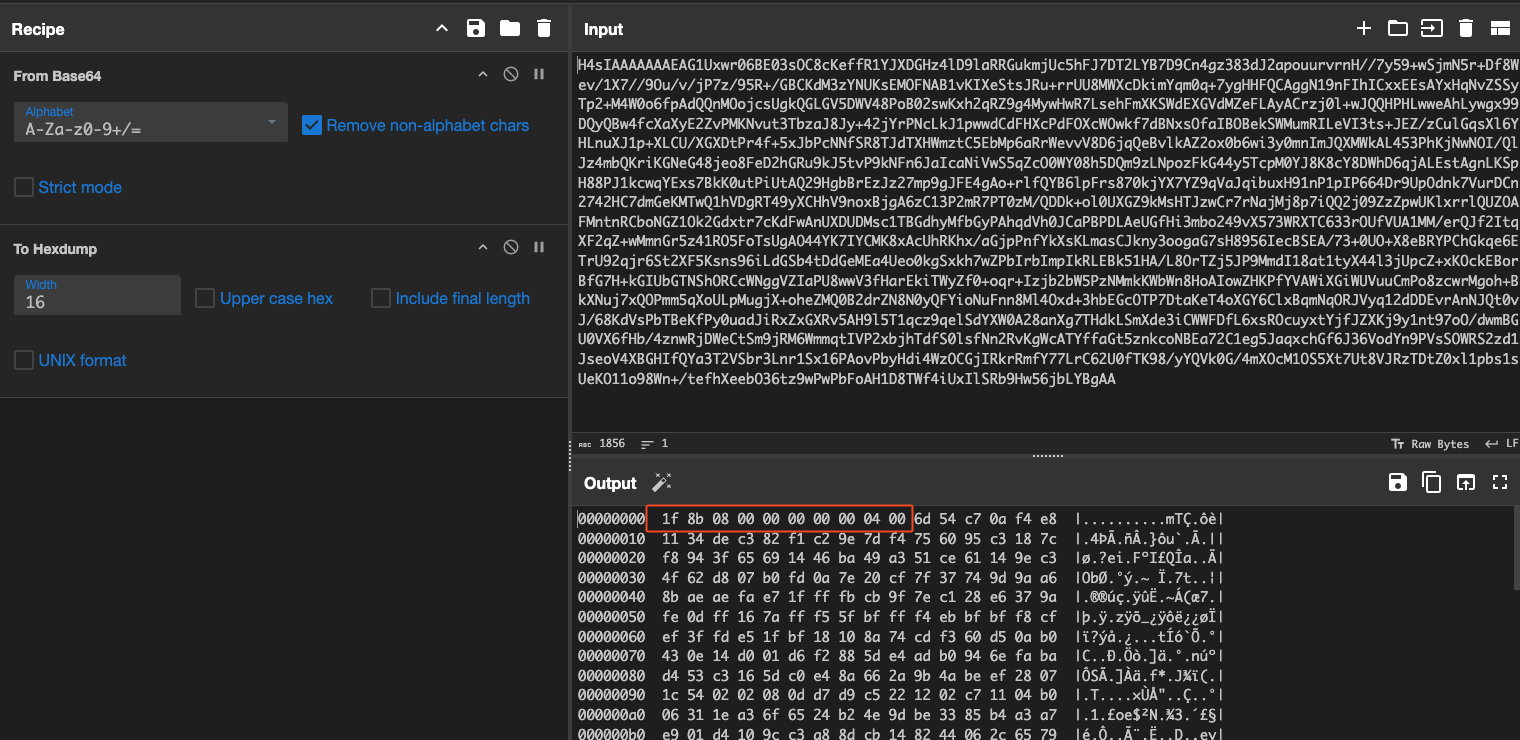Click the pane divider drag handle
This screenshot has height=740, width=1520.
pos(1047,456)
